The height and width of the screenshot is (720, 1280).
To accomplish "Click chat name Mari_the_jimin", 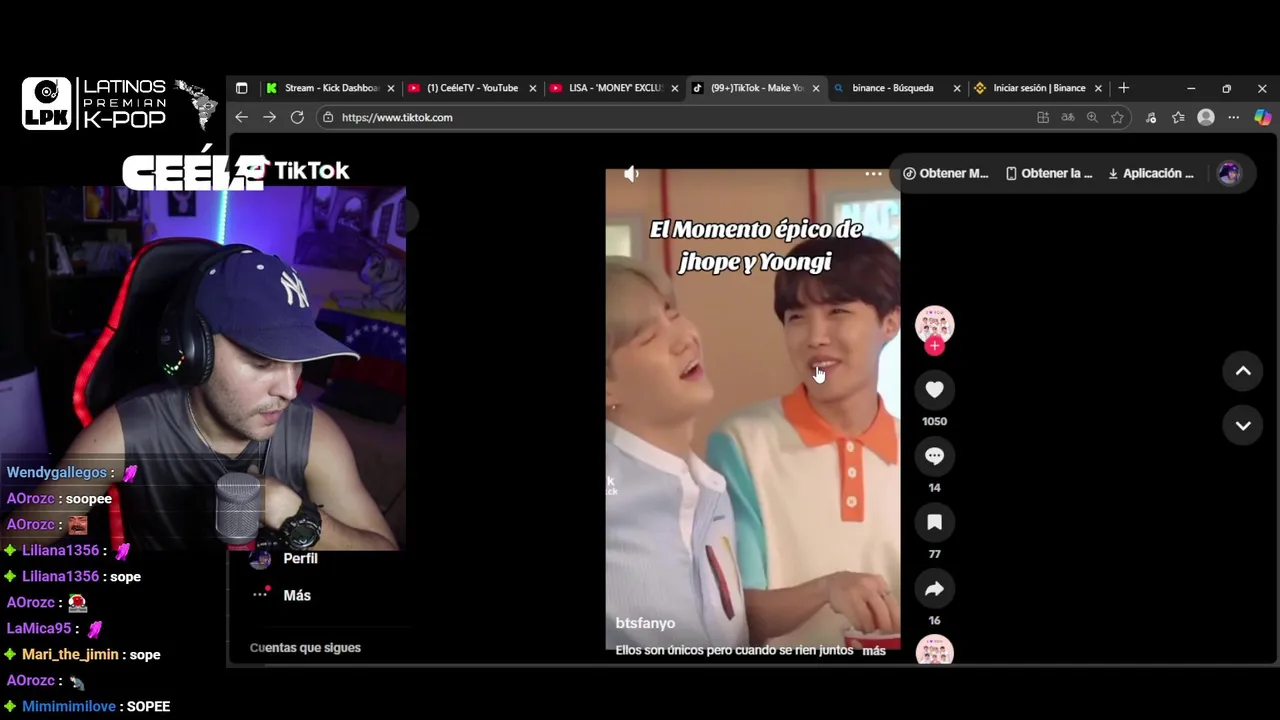I will 70,654.
